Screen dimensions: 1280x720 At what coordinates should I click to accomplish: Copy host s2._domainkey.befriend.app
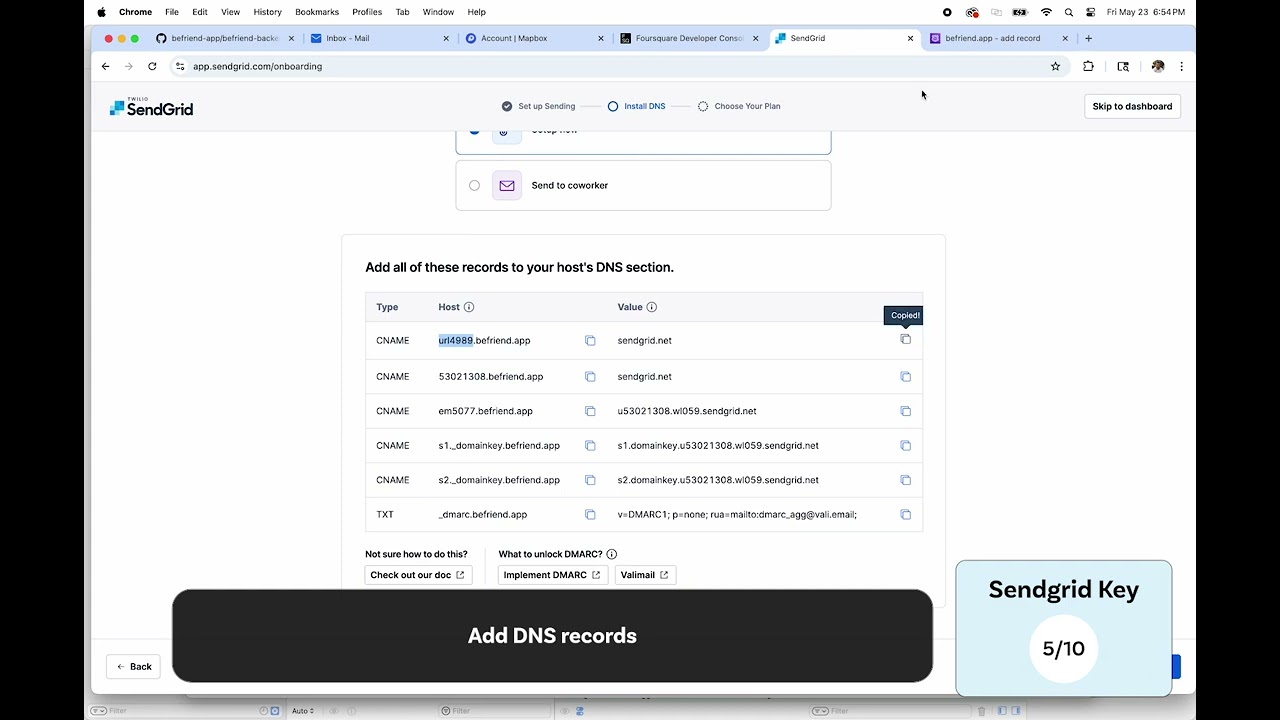590,480
